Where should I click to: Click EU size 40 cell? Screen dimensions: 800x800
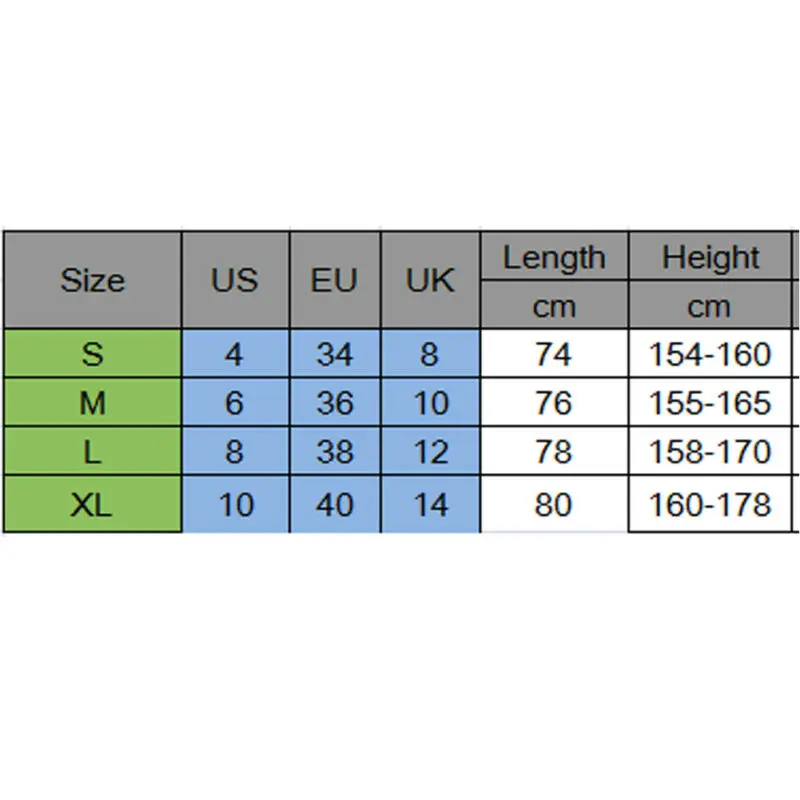(334, 505)
